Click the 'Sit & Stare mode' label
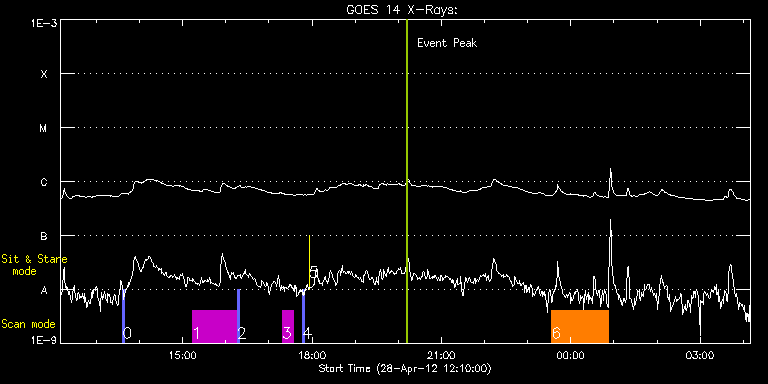Viewport: 768px width, 384px height. (x=34, y=265)
